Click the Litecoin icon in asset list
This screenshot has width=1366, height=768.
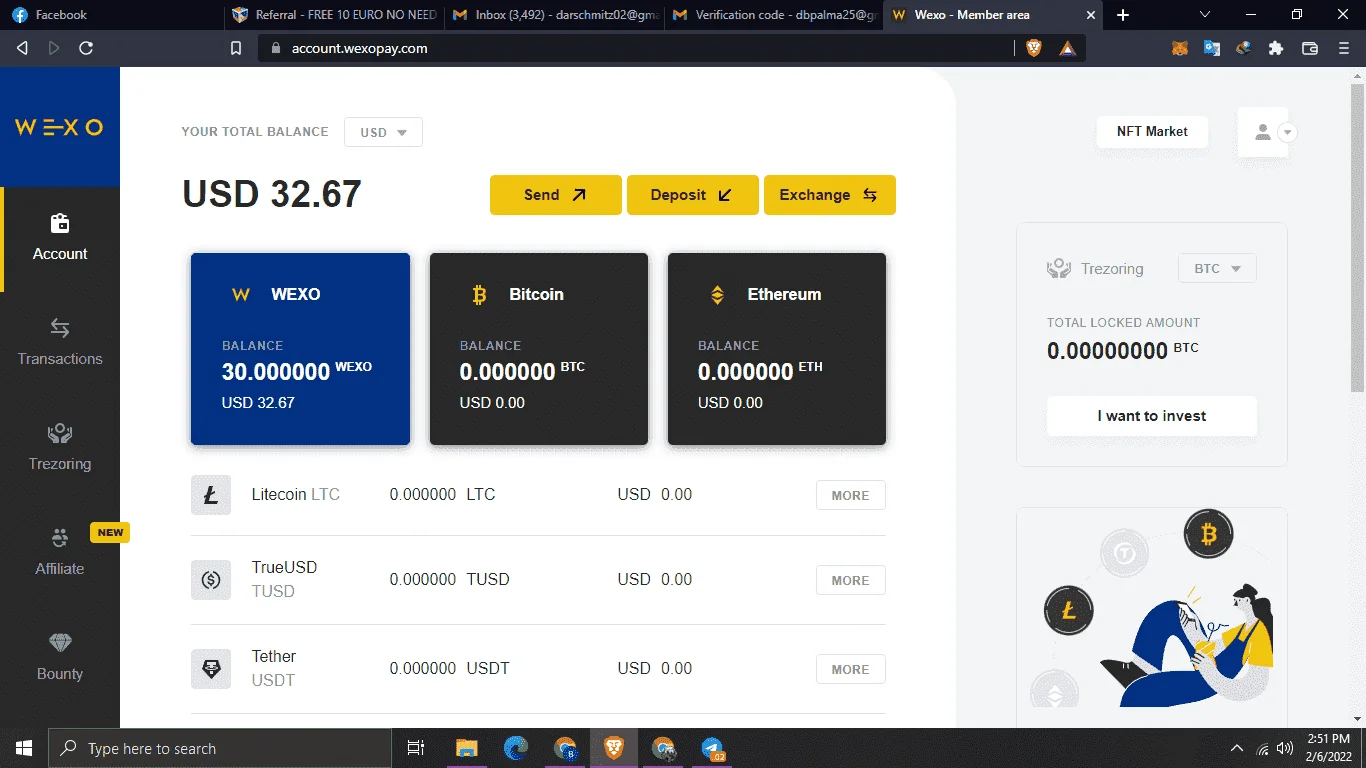tap(211, 495)
